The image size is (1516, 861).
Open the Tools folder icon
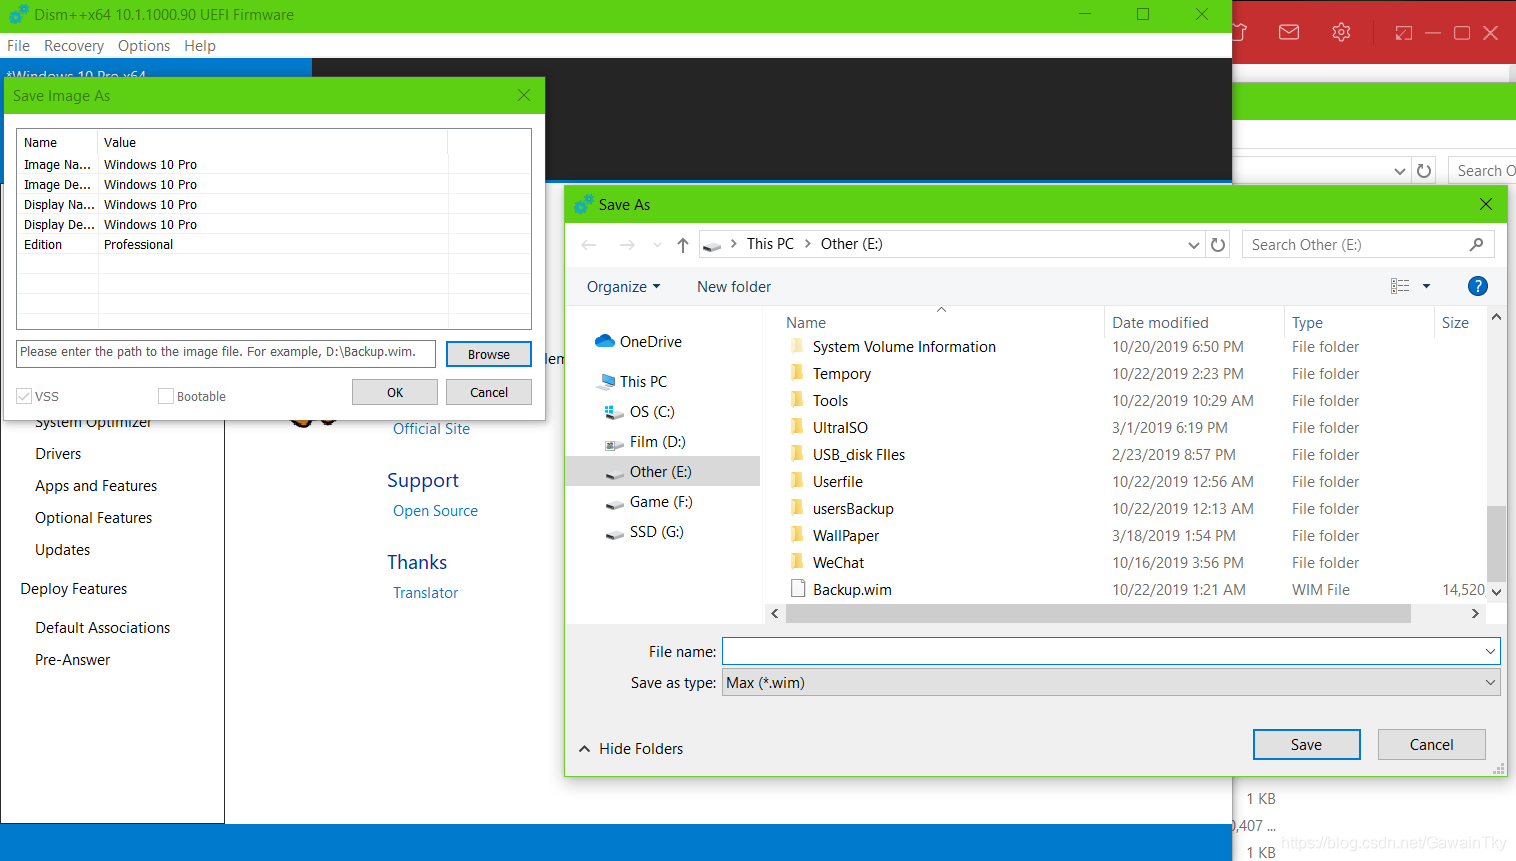point(797,400)
